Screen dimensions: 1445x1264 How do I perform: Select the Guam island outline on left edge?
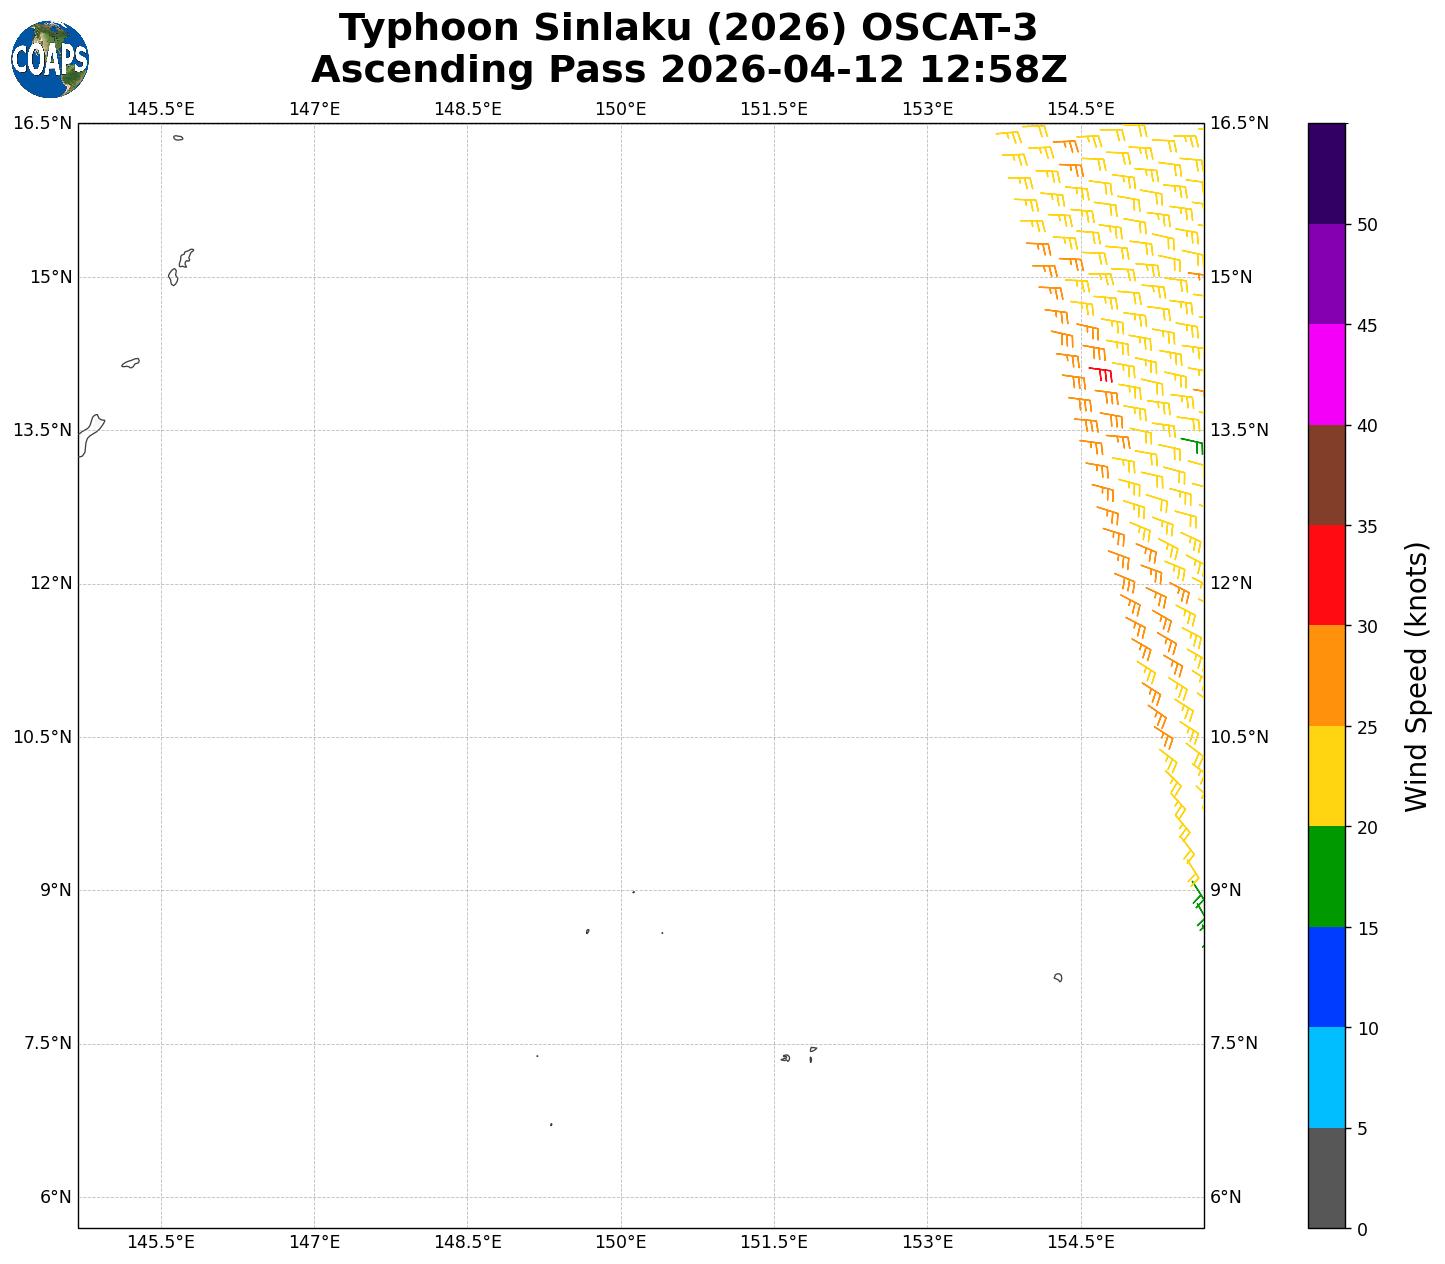tap(90, 435)
